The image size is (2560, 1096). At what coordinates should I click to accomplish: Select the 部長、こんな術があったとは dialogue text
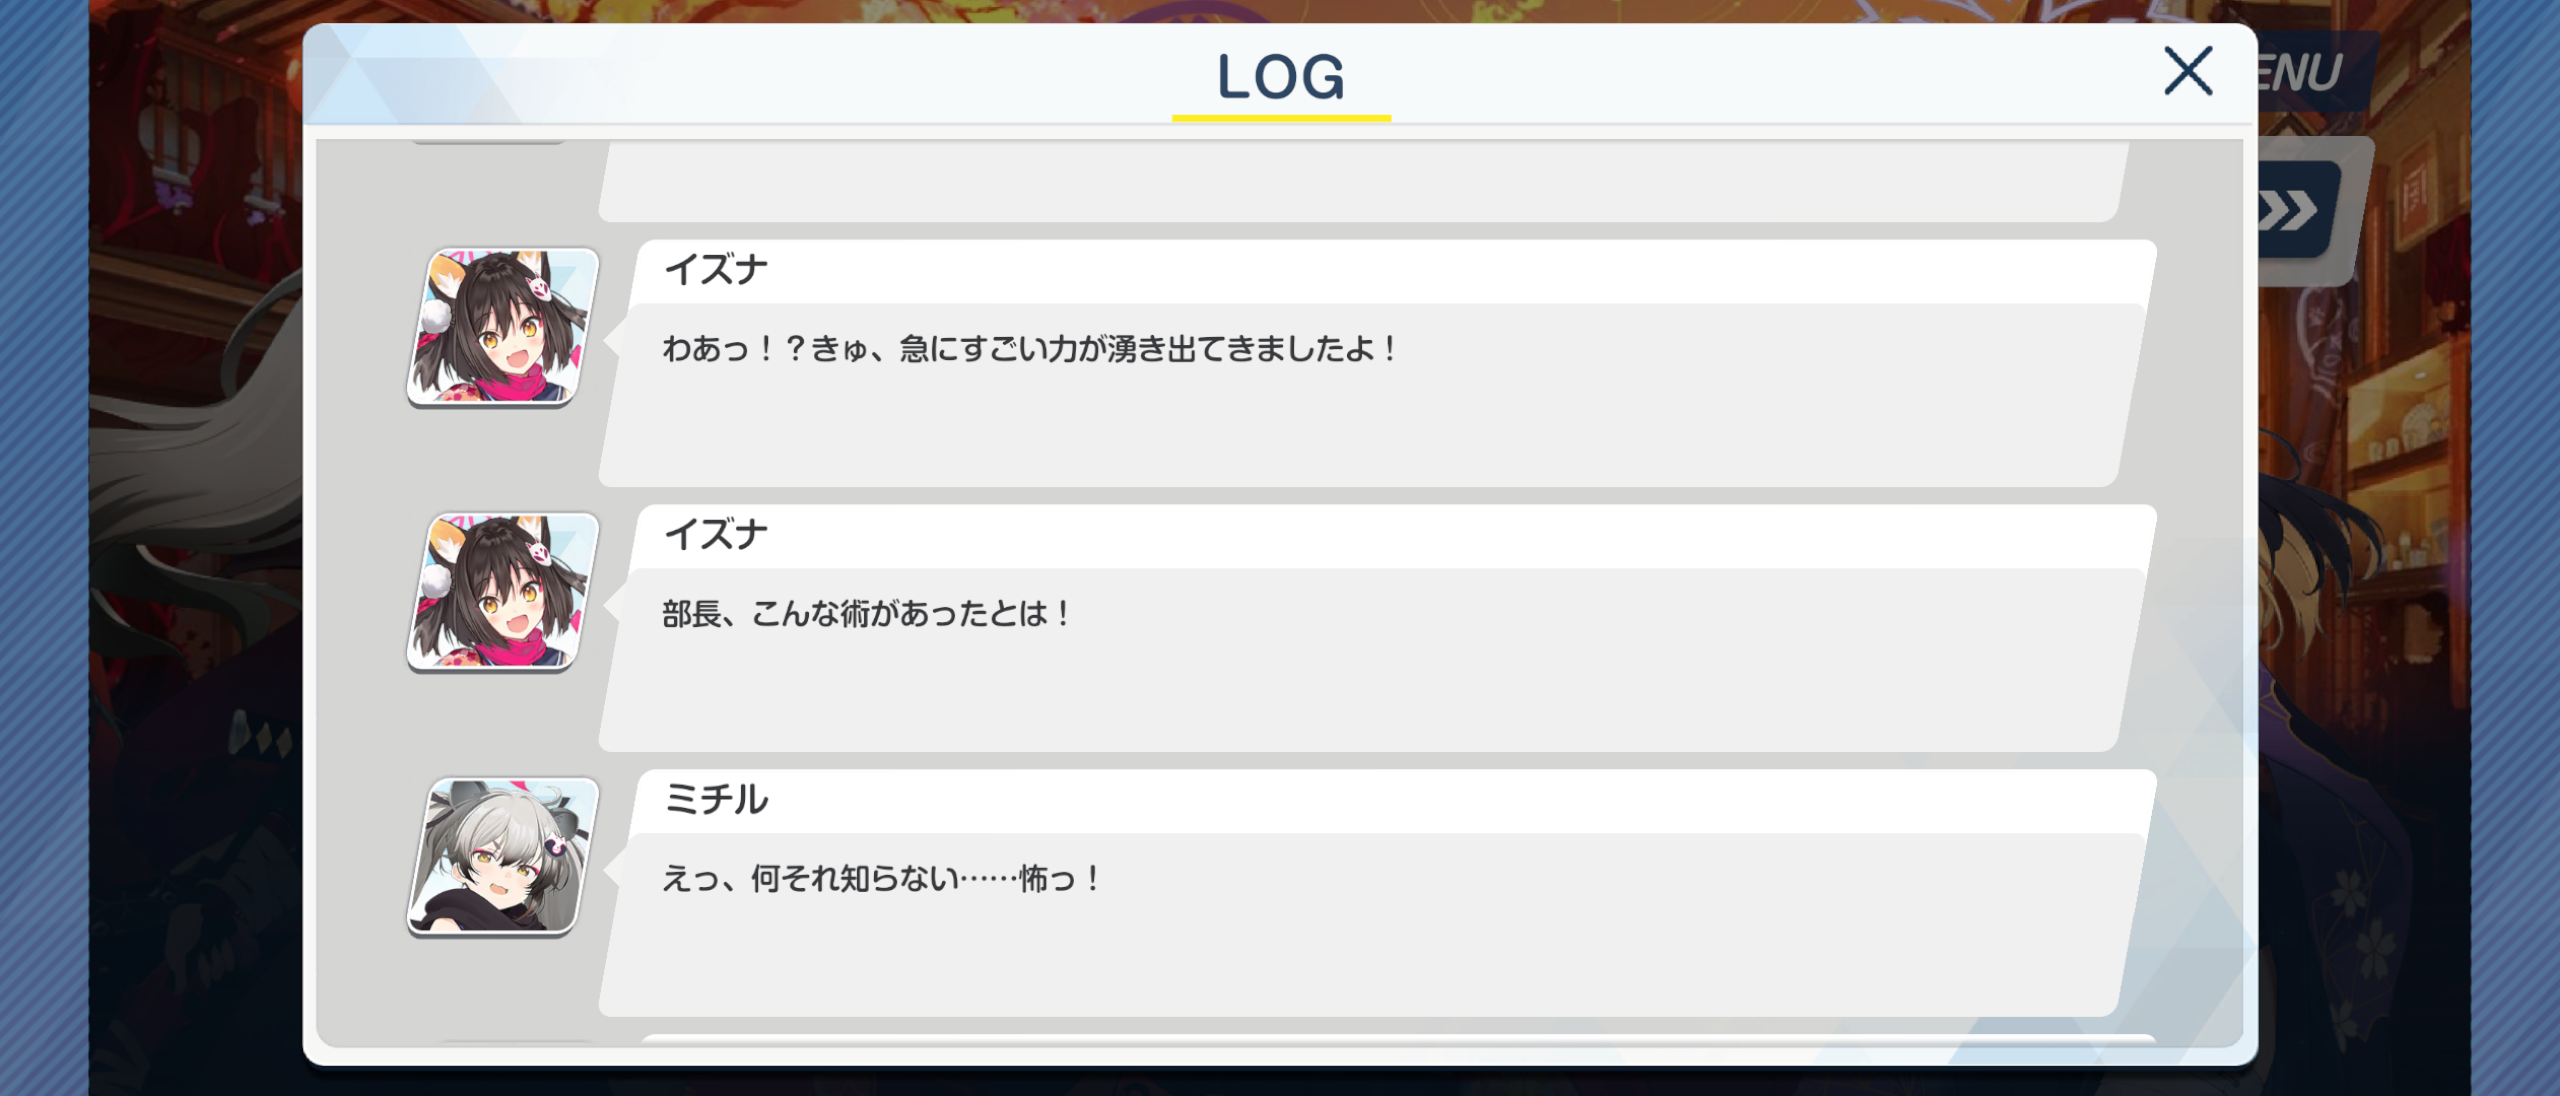pyautogui.click(x=866, y=614)
